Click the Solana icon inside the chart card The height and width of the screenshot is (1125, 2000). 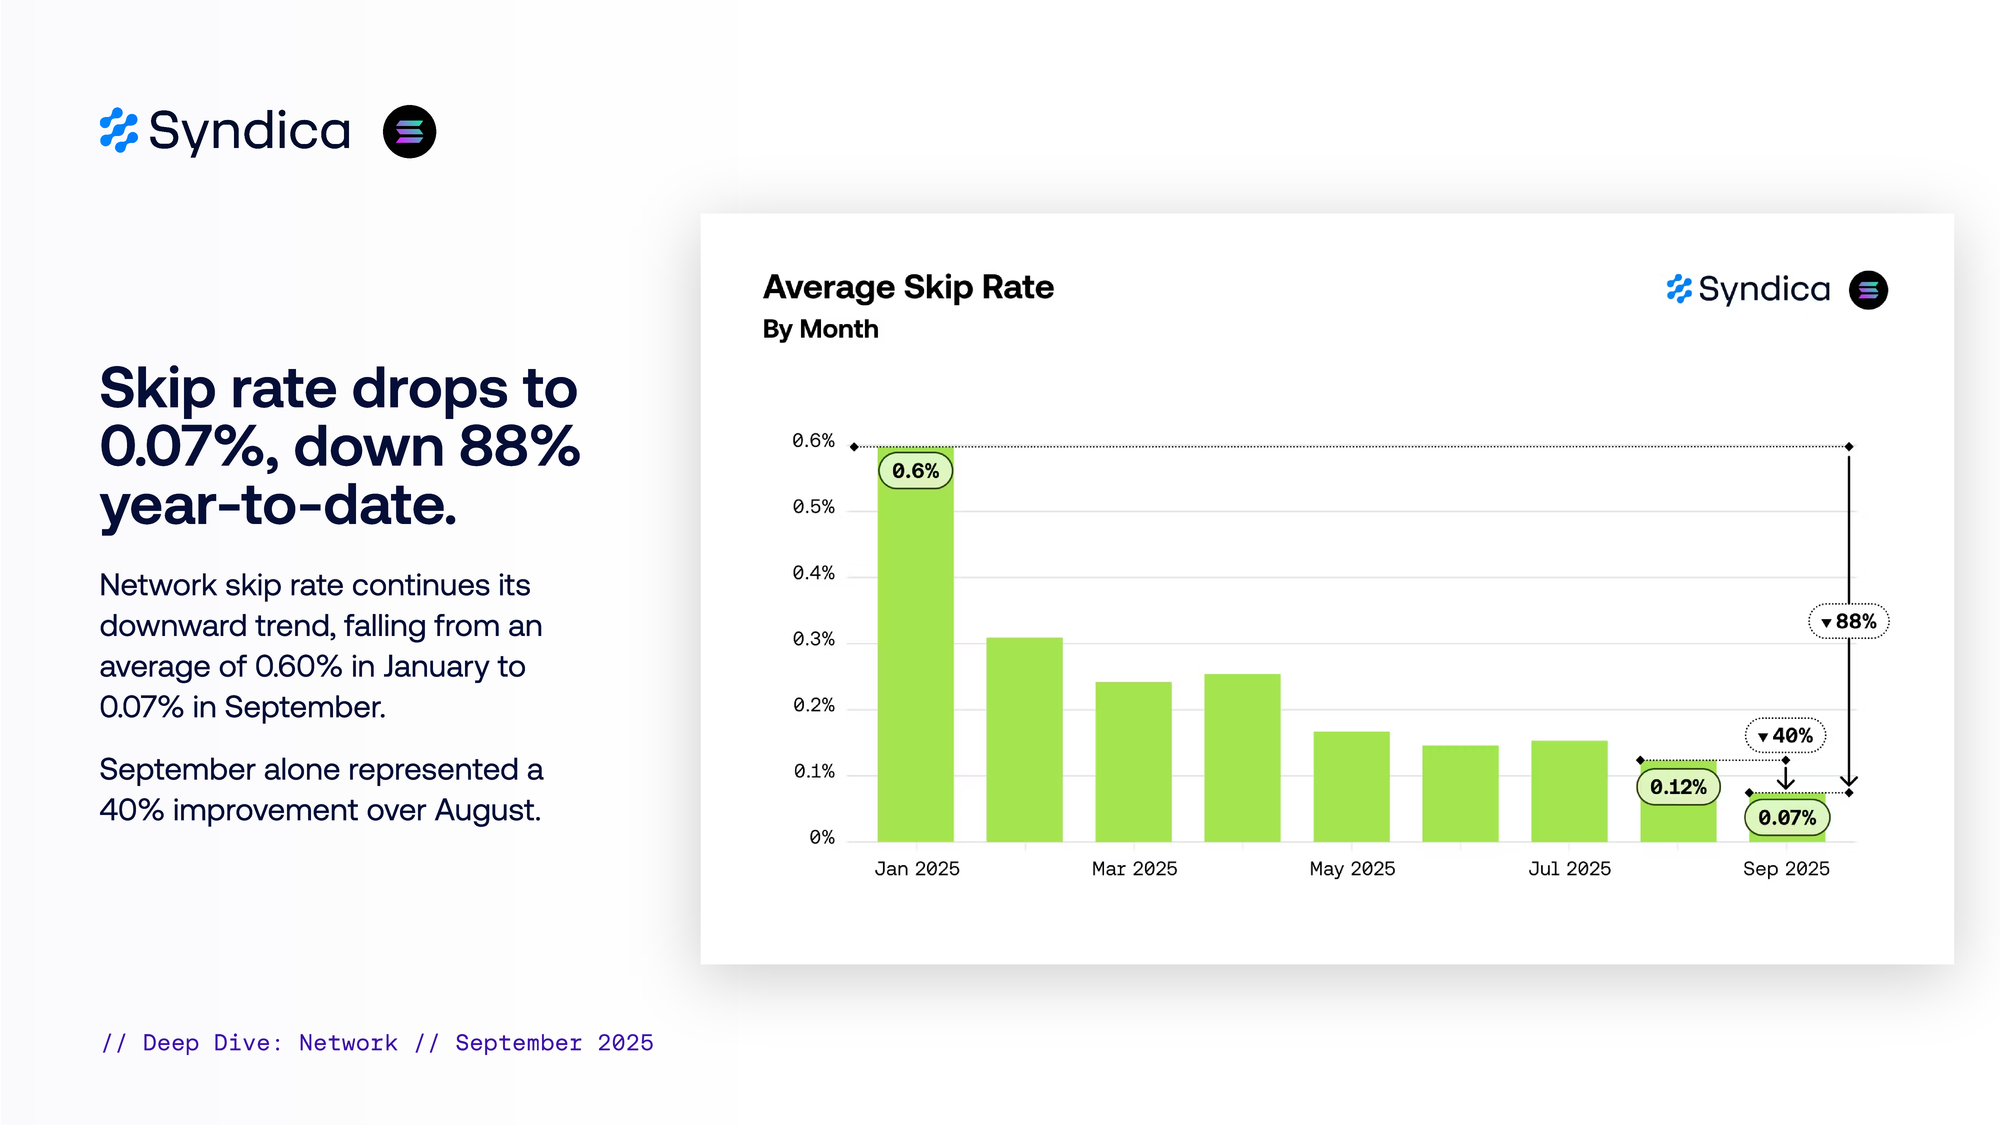coord(1867,290)
